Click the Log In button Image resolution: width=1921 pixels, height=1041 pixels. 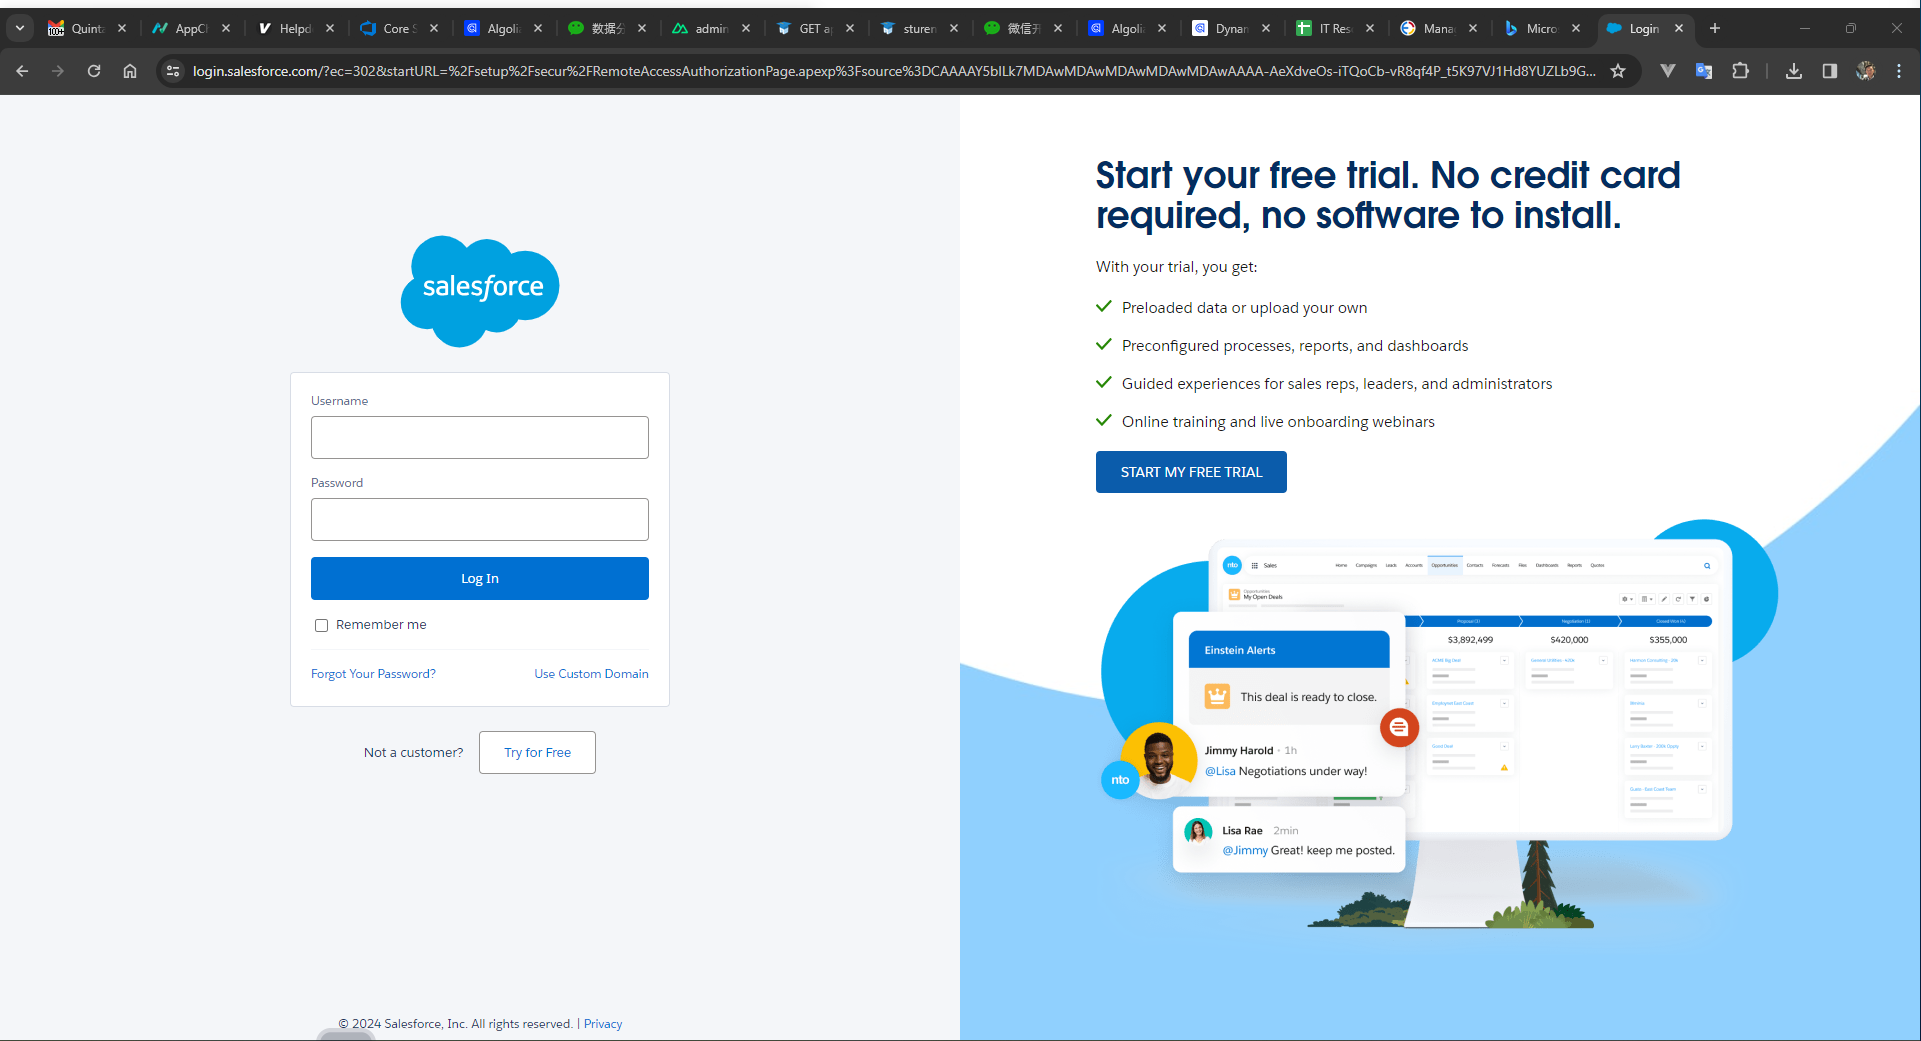coord(480,578)
